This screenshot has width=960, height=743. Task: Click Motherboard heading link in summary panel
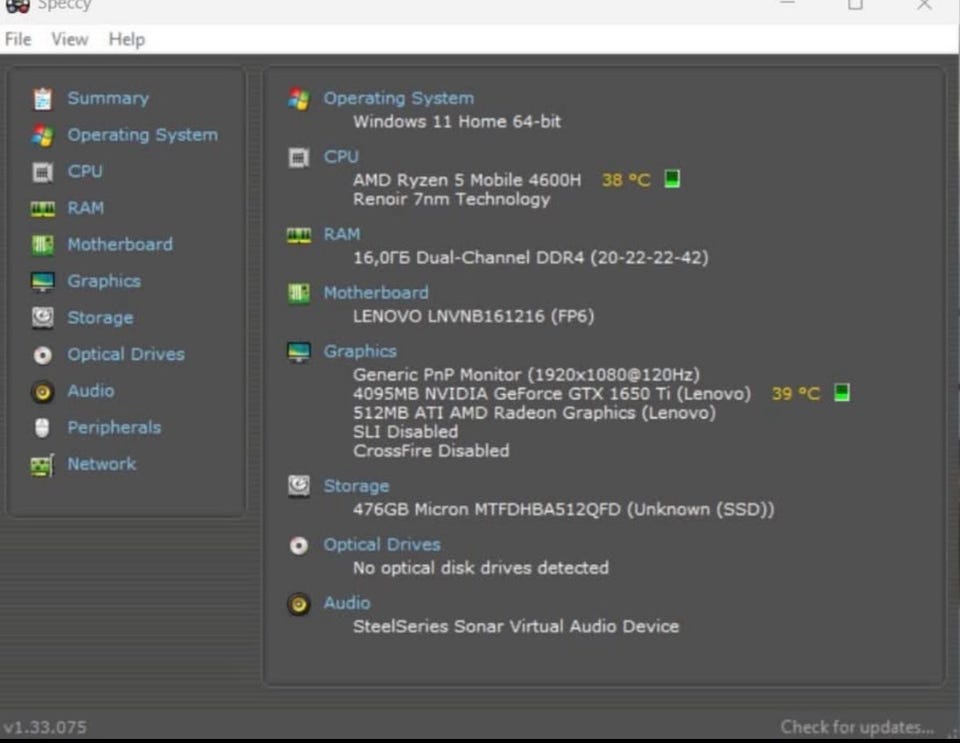376,293
